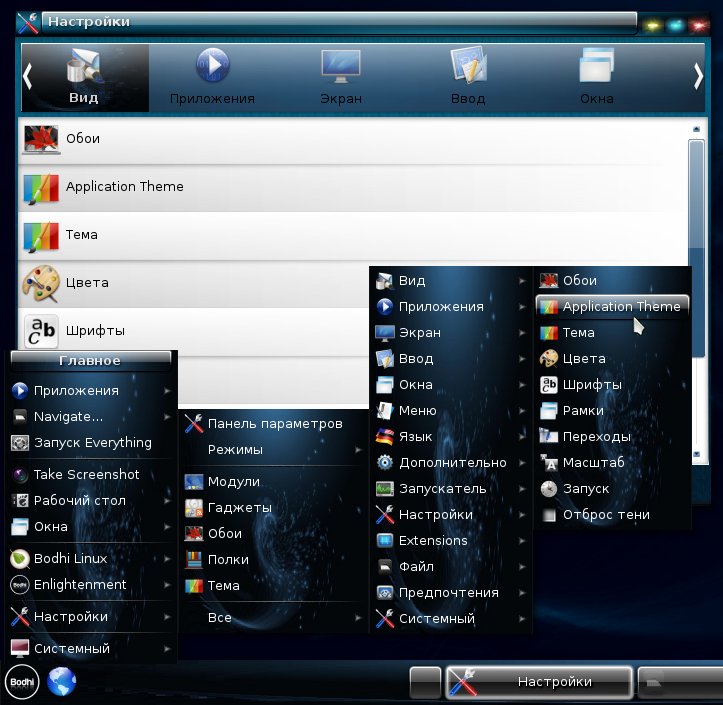
Task: Click the Обои wallpaper icon in settings list
Action: click(41, 139)
